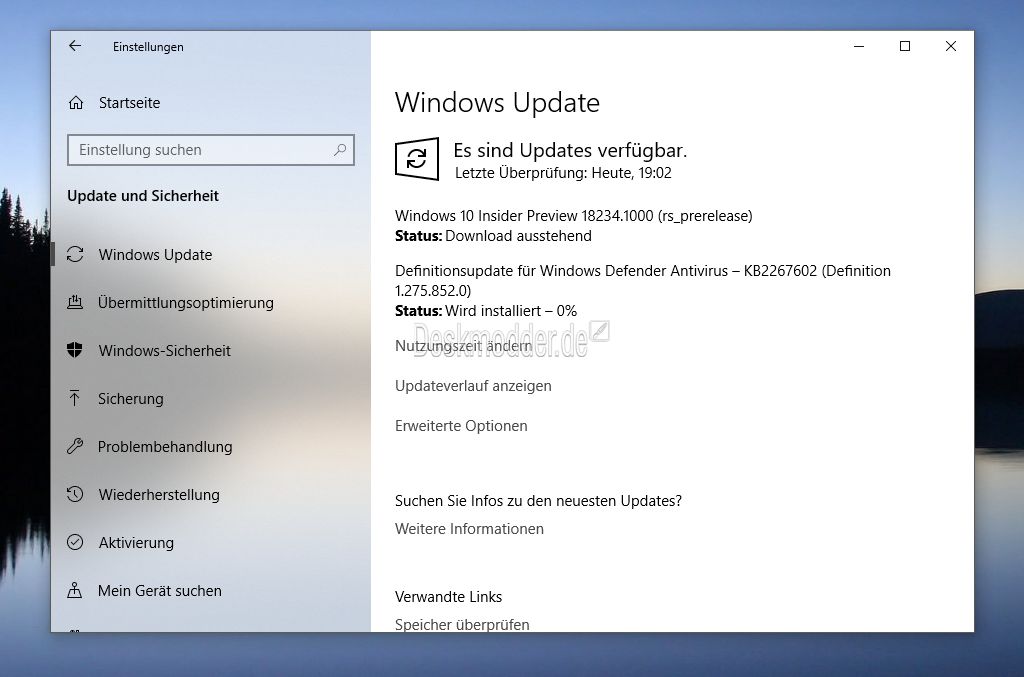The width and height of the screenshot is (1024, 677).
Task: Focus the Einstellung suchen search field
Action: pyautogui.click(x=211, y=150)
